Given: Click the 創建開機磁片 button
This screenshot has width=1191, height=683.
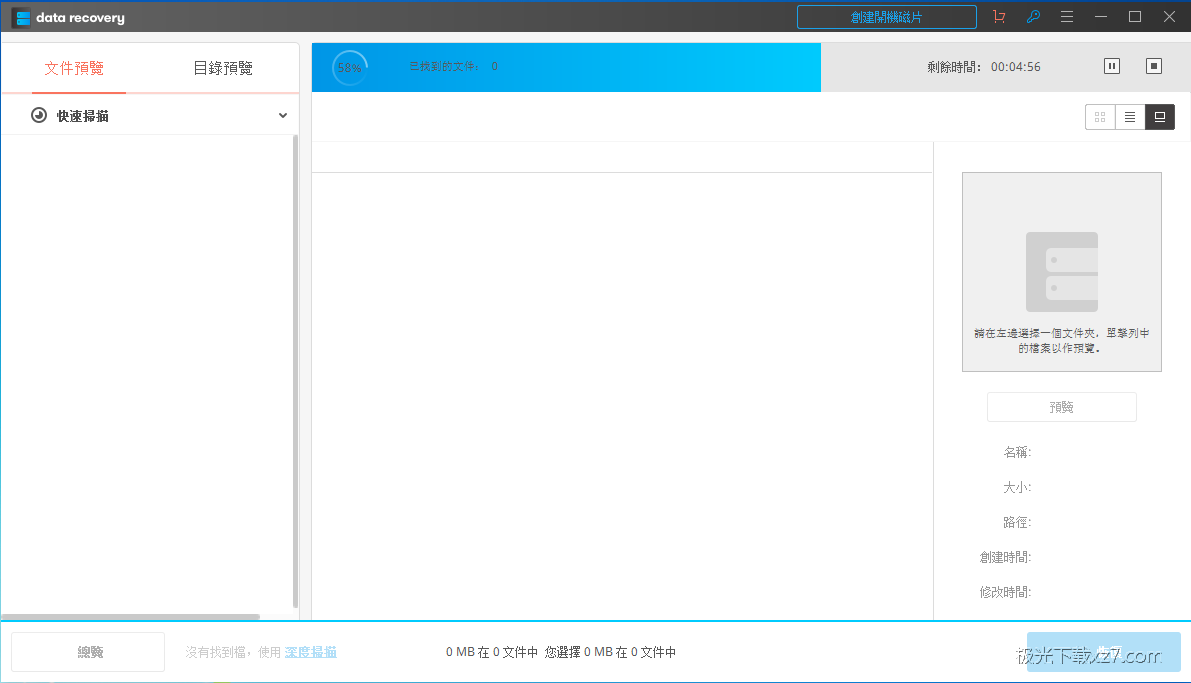Looking at the screenshot, I should click(x=886, y=17).
